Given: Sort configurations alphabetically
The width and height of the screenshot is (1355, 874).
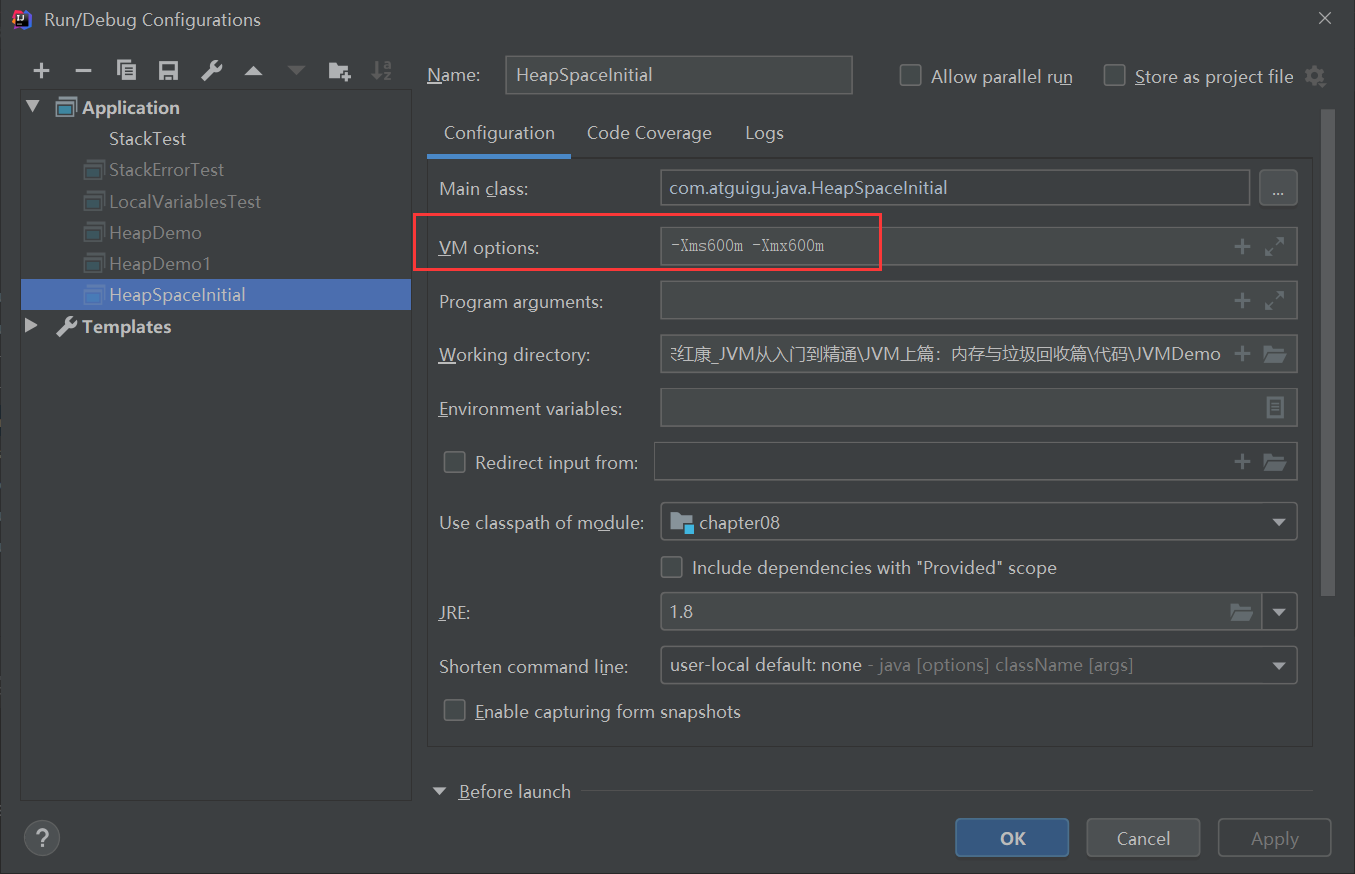Looking at the screenshot, I should tap(382, 71).
